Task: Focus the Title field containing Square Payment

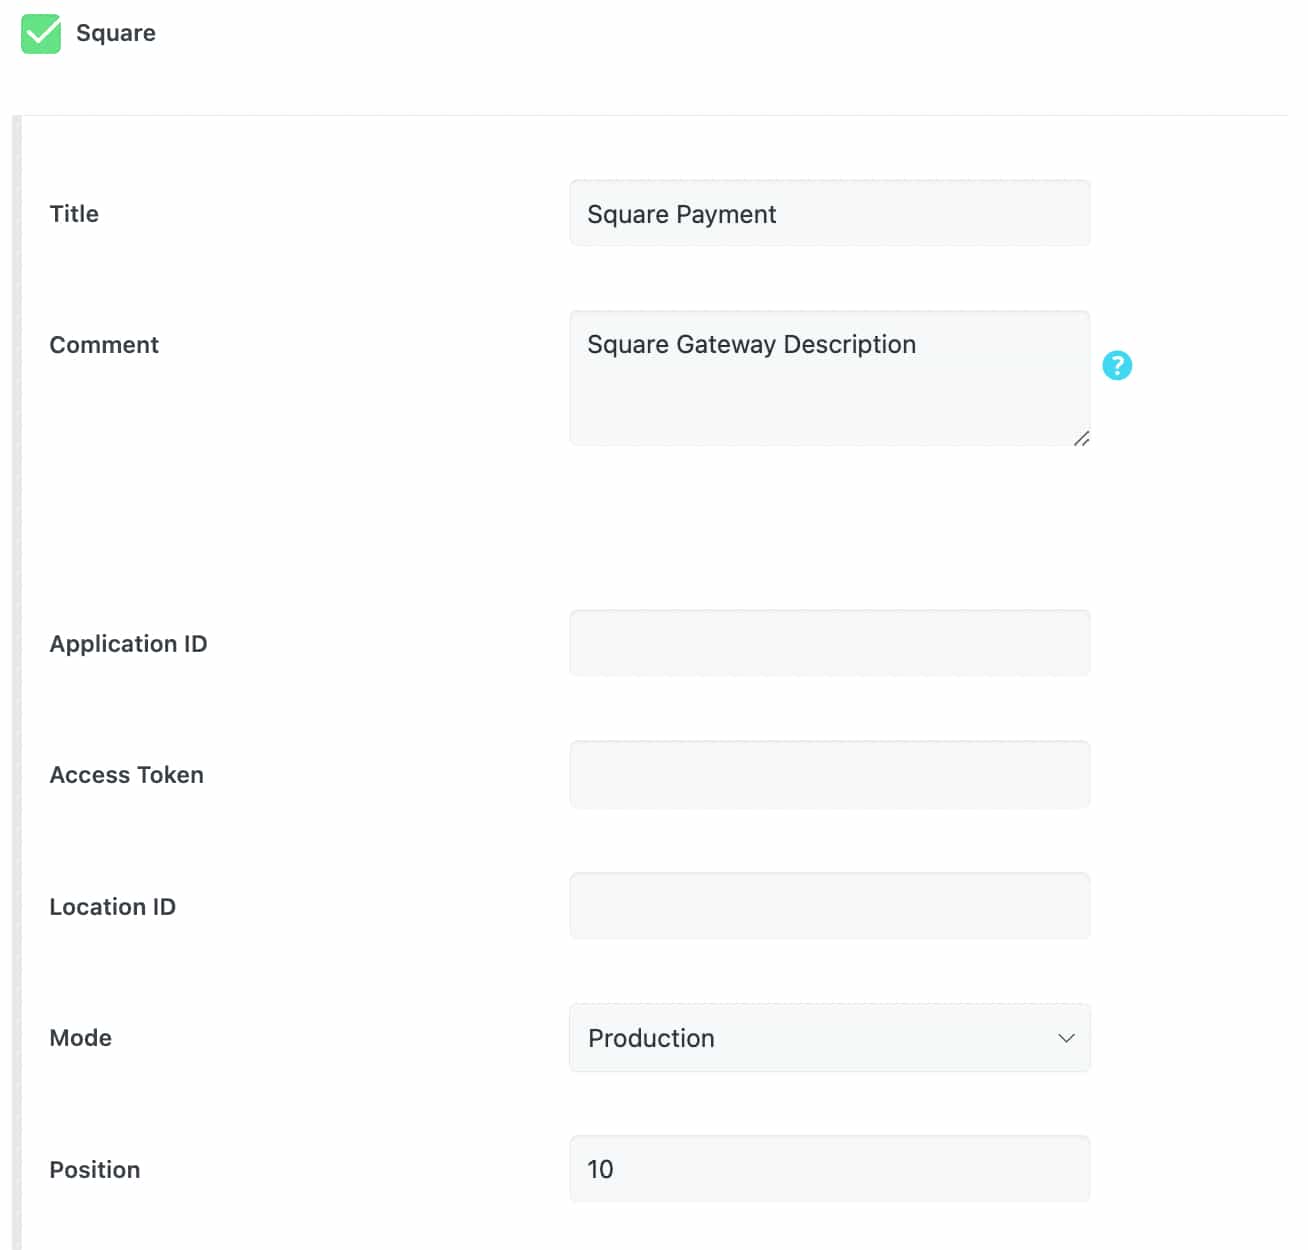Action: click(828, 213)
